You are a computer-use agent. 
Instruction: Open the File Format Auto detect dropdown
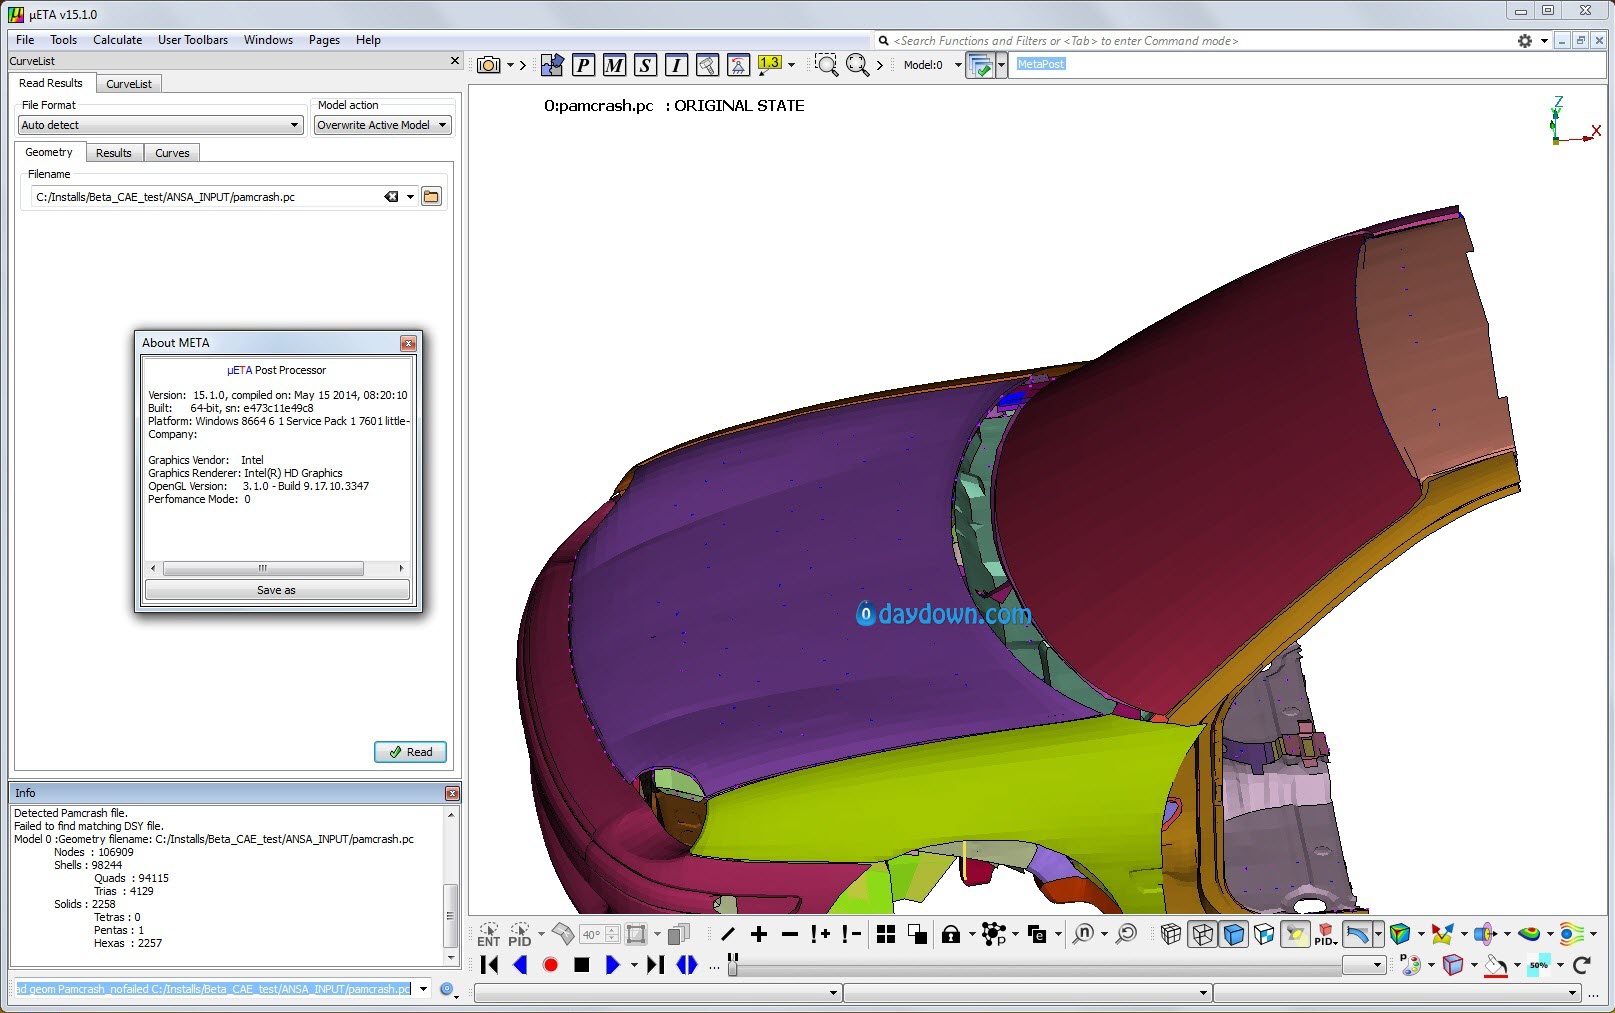[161, 125]
